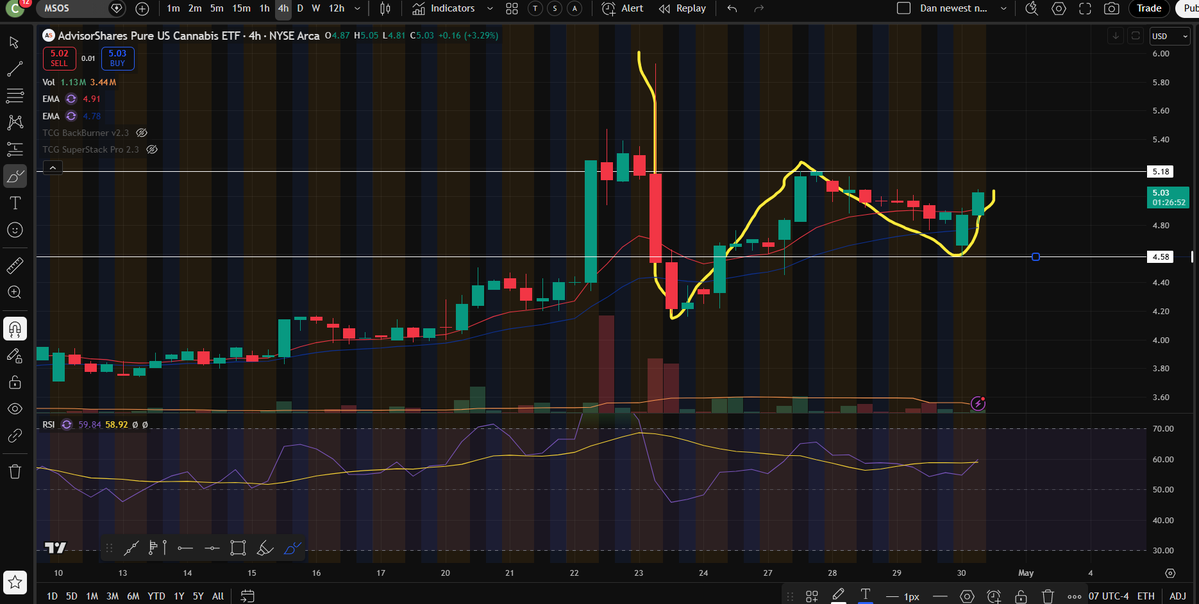The image size is (1199, 604).
Task: Open the price scale settings gear
Action: (1170, 573)
